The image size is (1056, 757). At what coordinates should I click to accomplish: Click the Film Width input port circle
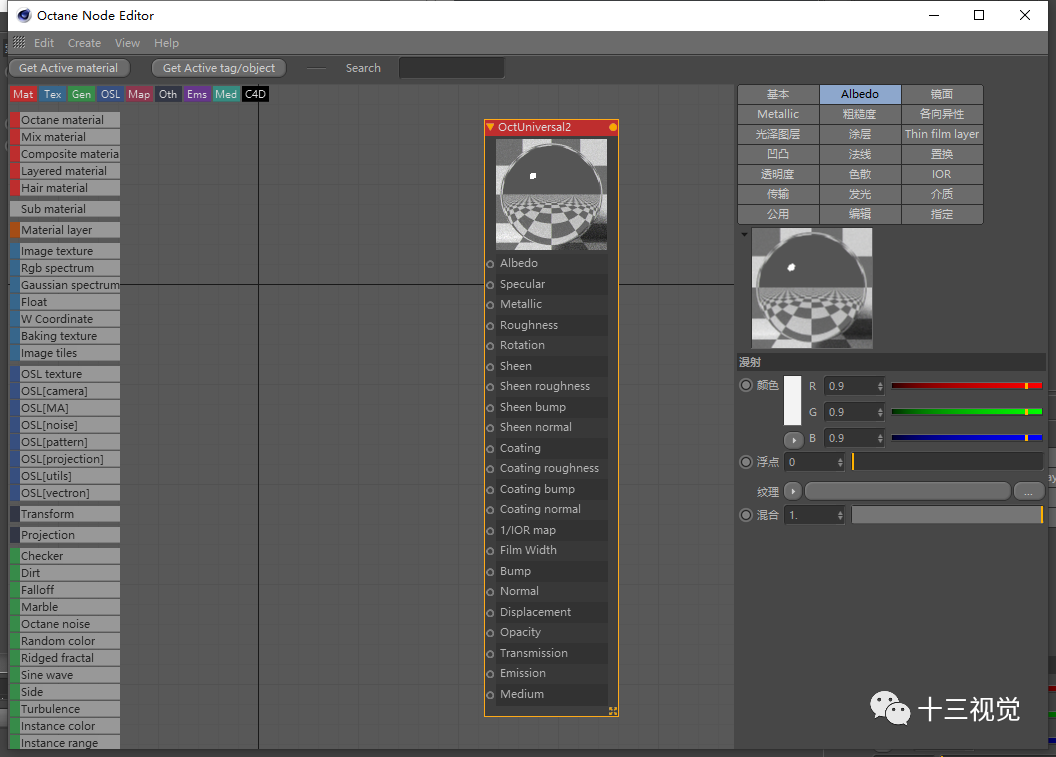click(x=490, y=552)
